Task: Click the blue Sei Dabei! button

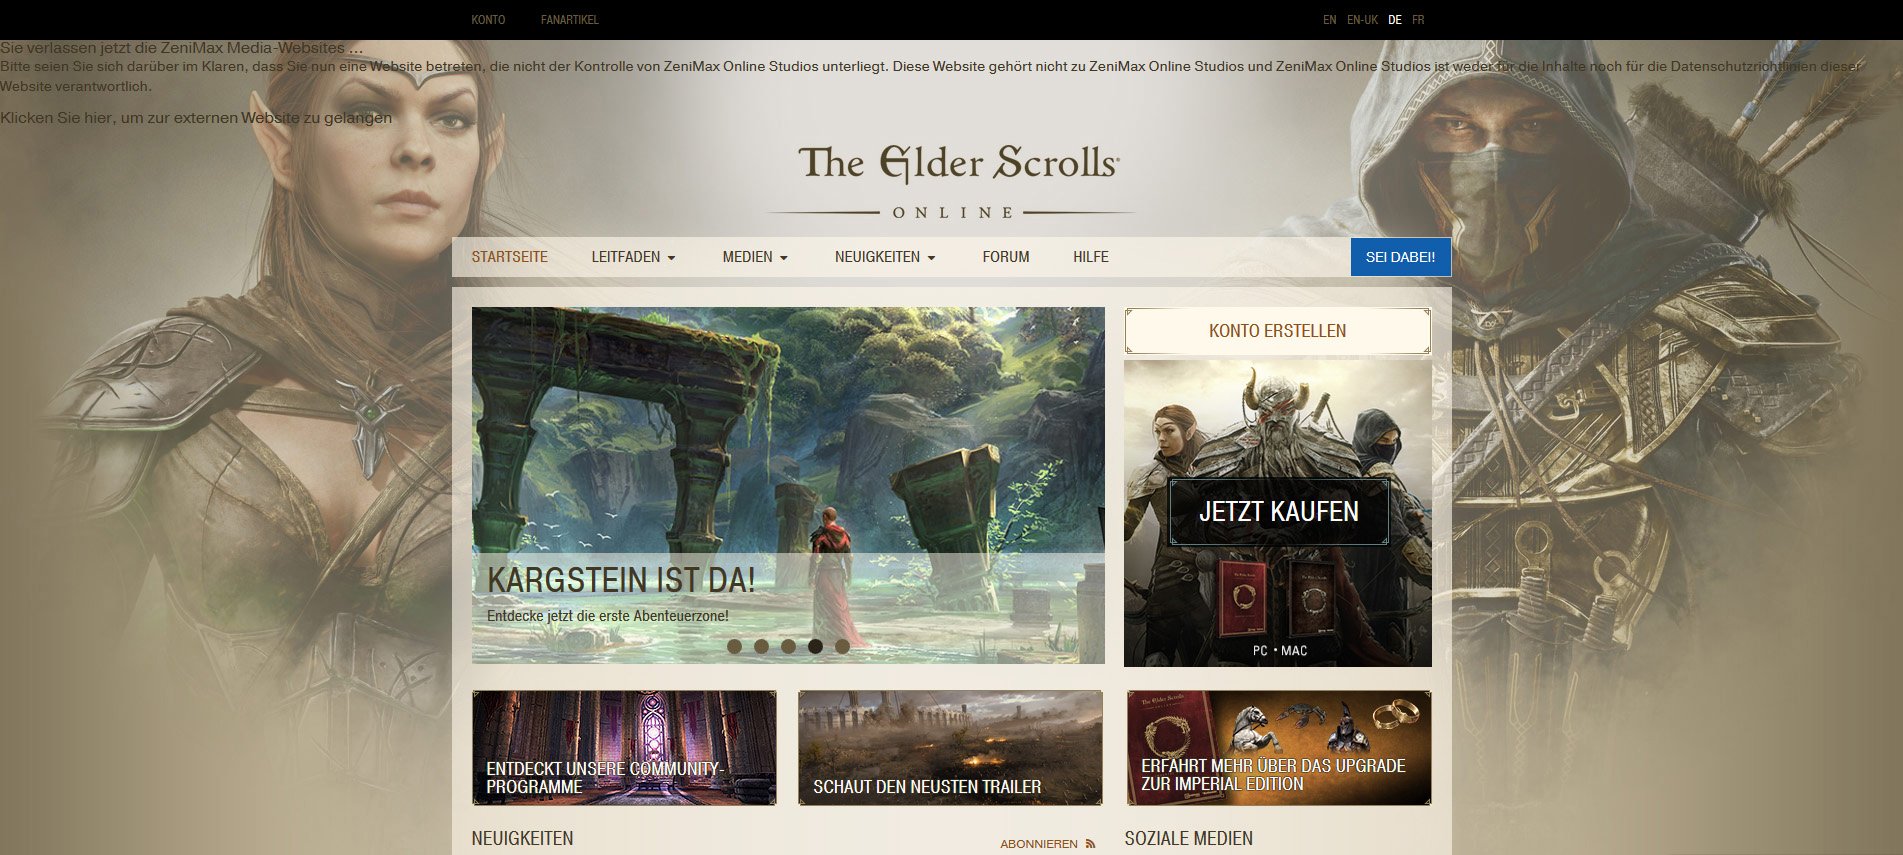Action: 1400,257
